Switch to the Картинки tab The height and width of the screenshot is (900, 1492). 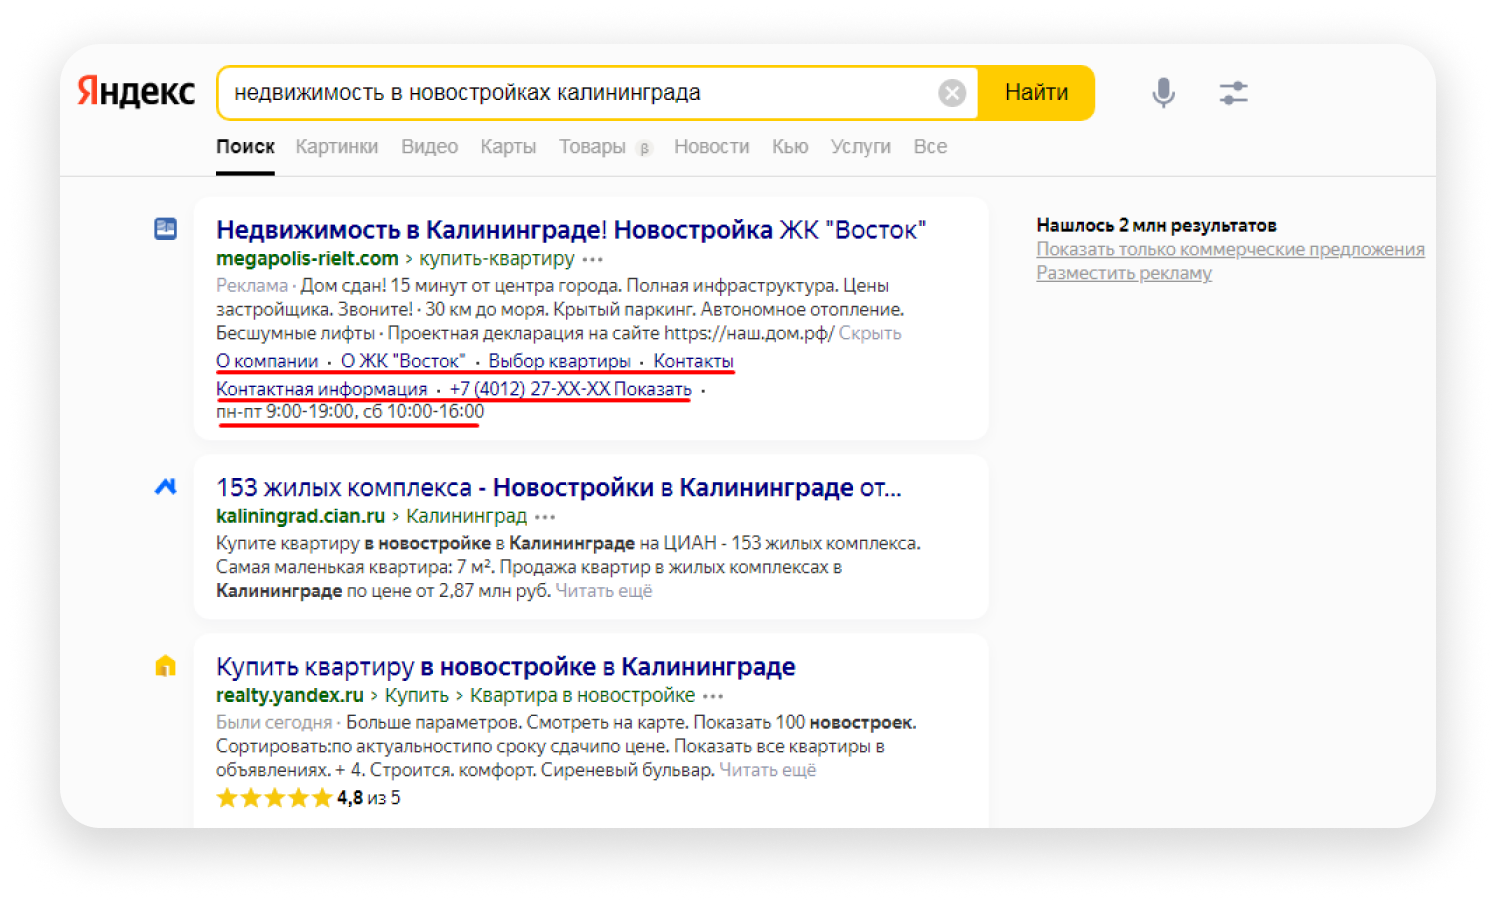click(337, 147)
